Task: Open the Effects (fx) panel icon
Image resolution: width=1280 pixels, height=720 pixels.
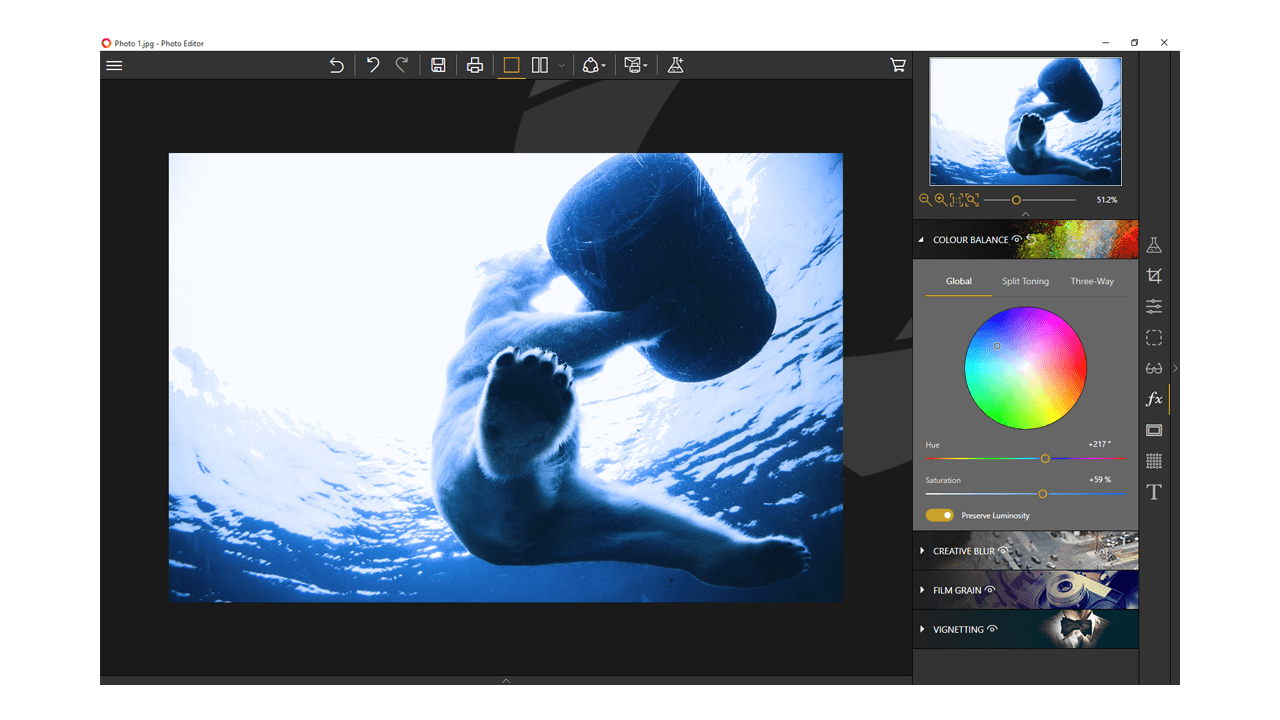Action: click(1154, 398)
